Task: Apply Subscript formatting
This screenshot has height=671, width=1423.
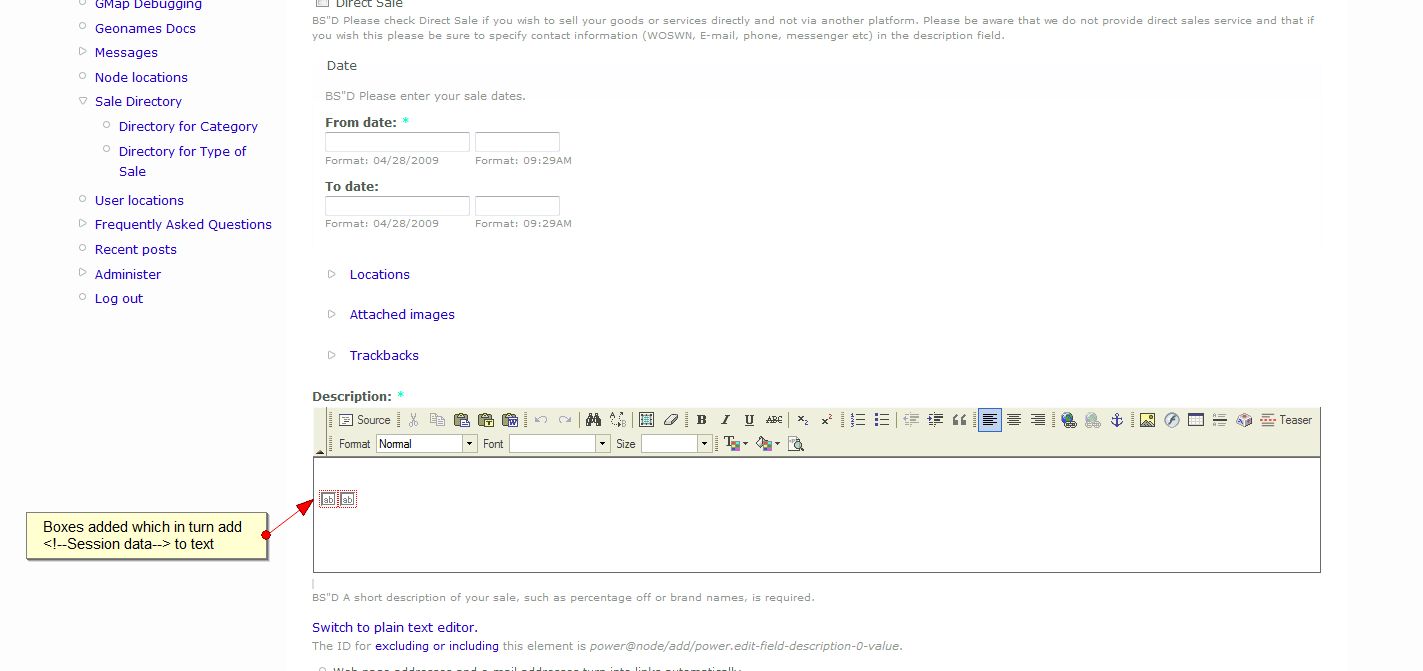Action: 803,420
